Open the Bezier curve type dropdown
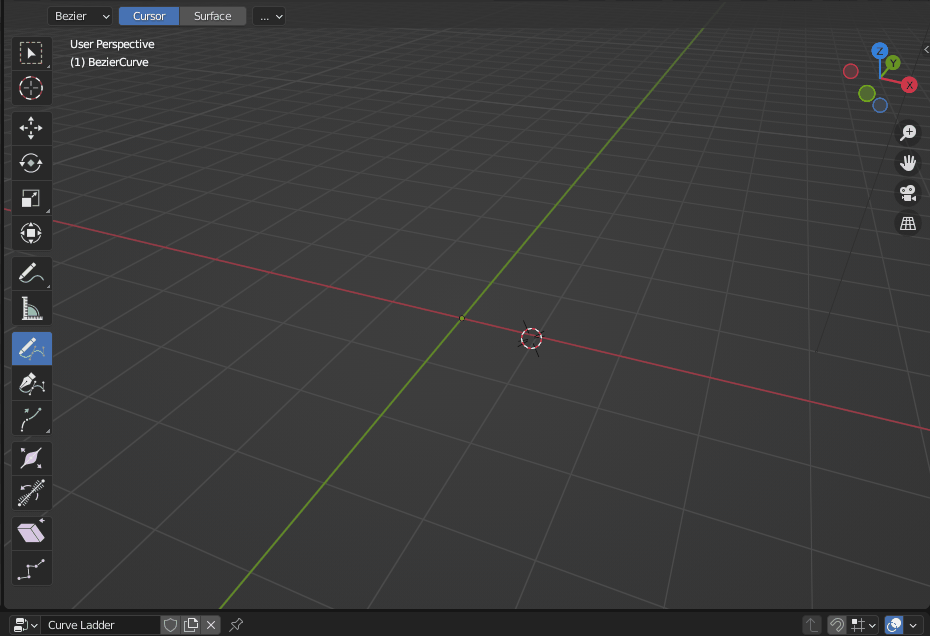930x636 pixels. (80, 16)
